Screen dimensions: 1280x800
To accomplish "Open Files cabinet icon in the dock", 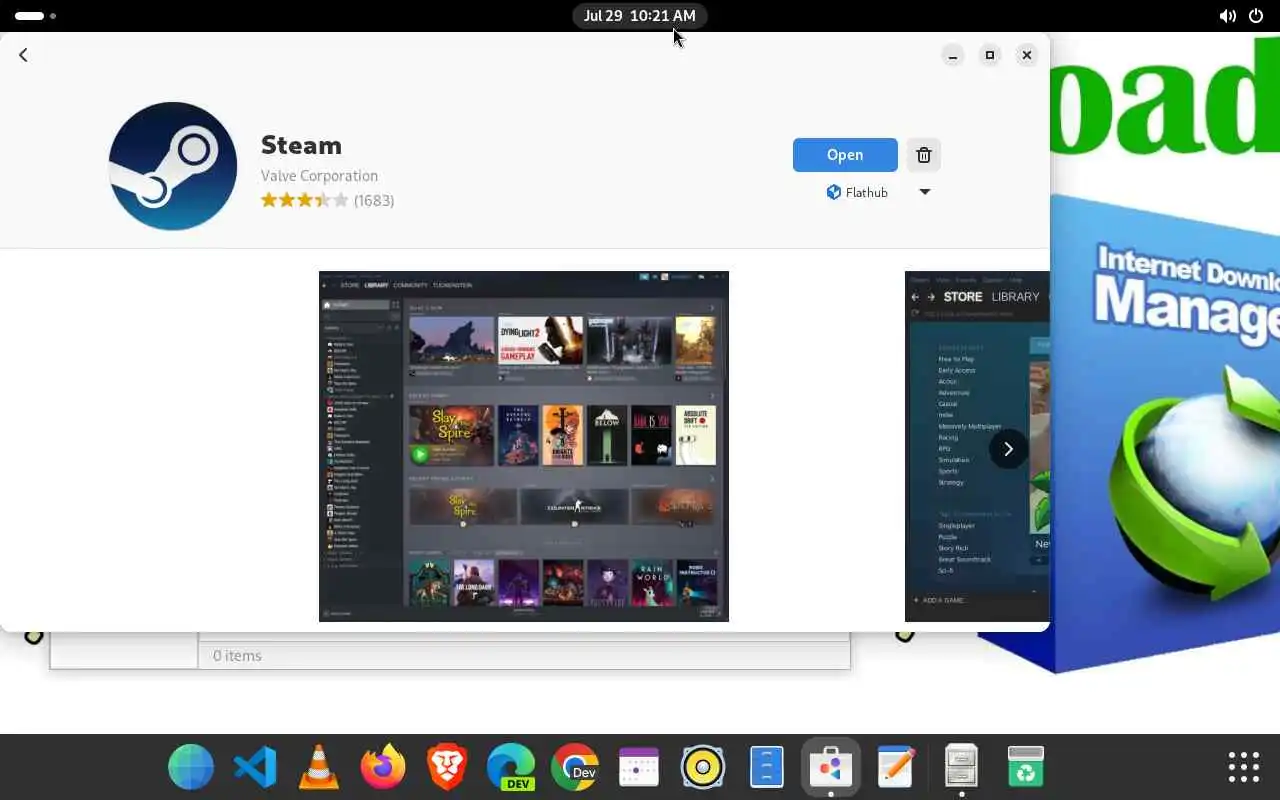I will (x=961, y=768).
